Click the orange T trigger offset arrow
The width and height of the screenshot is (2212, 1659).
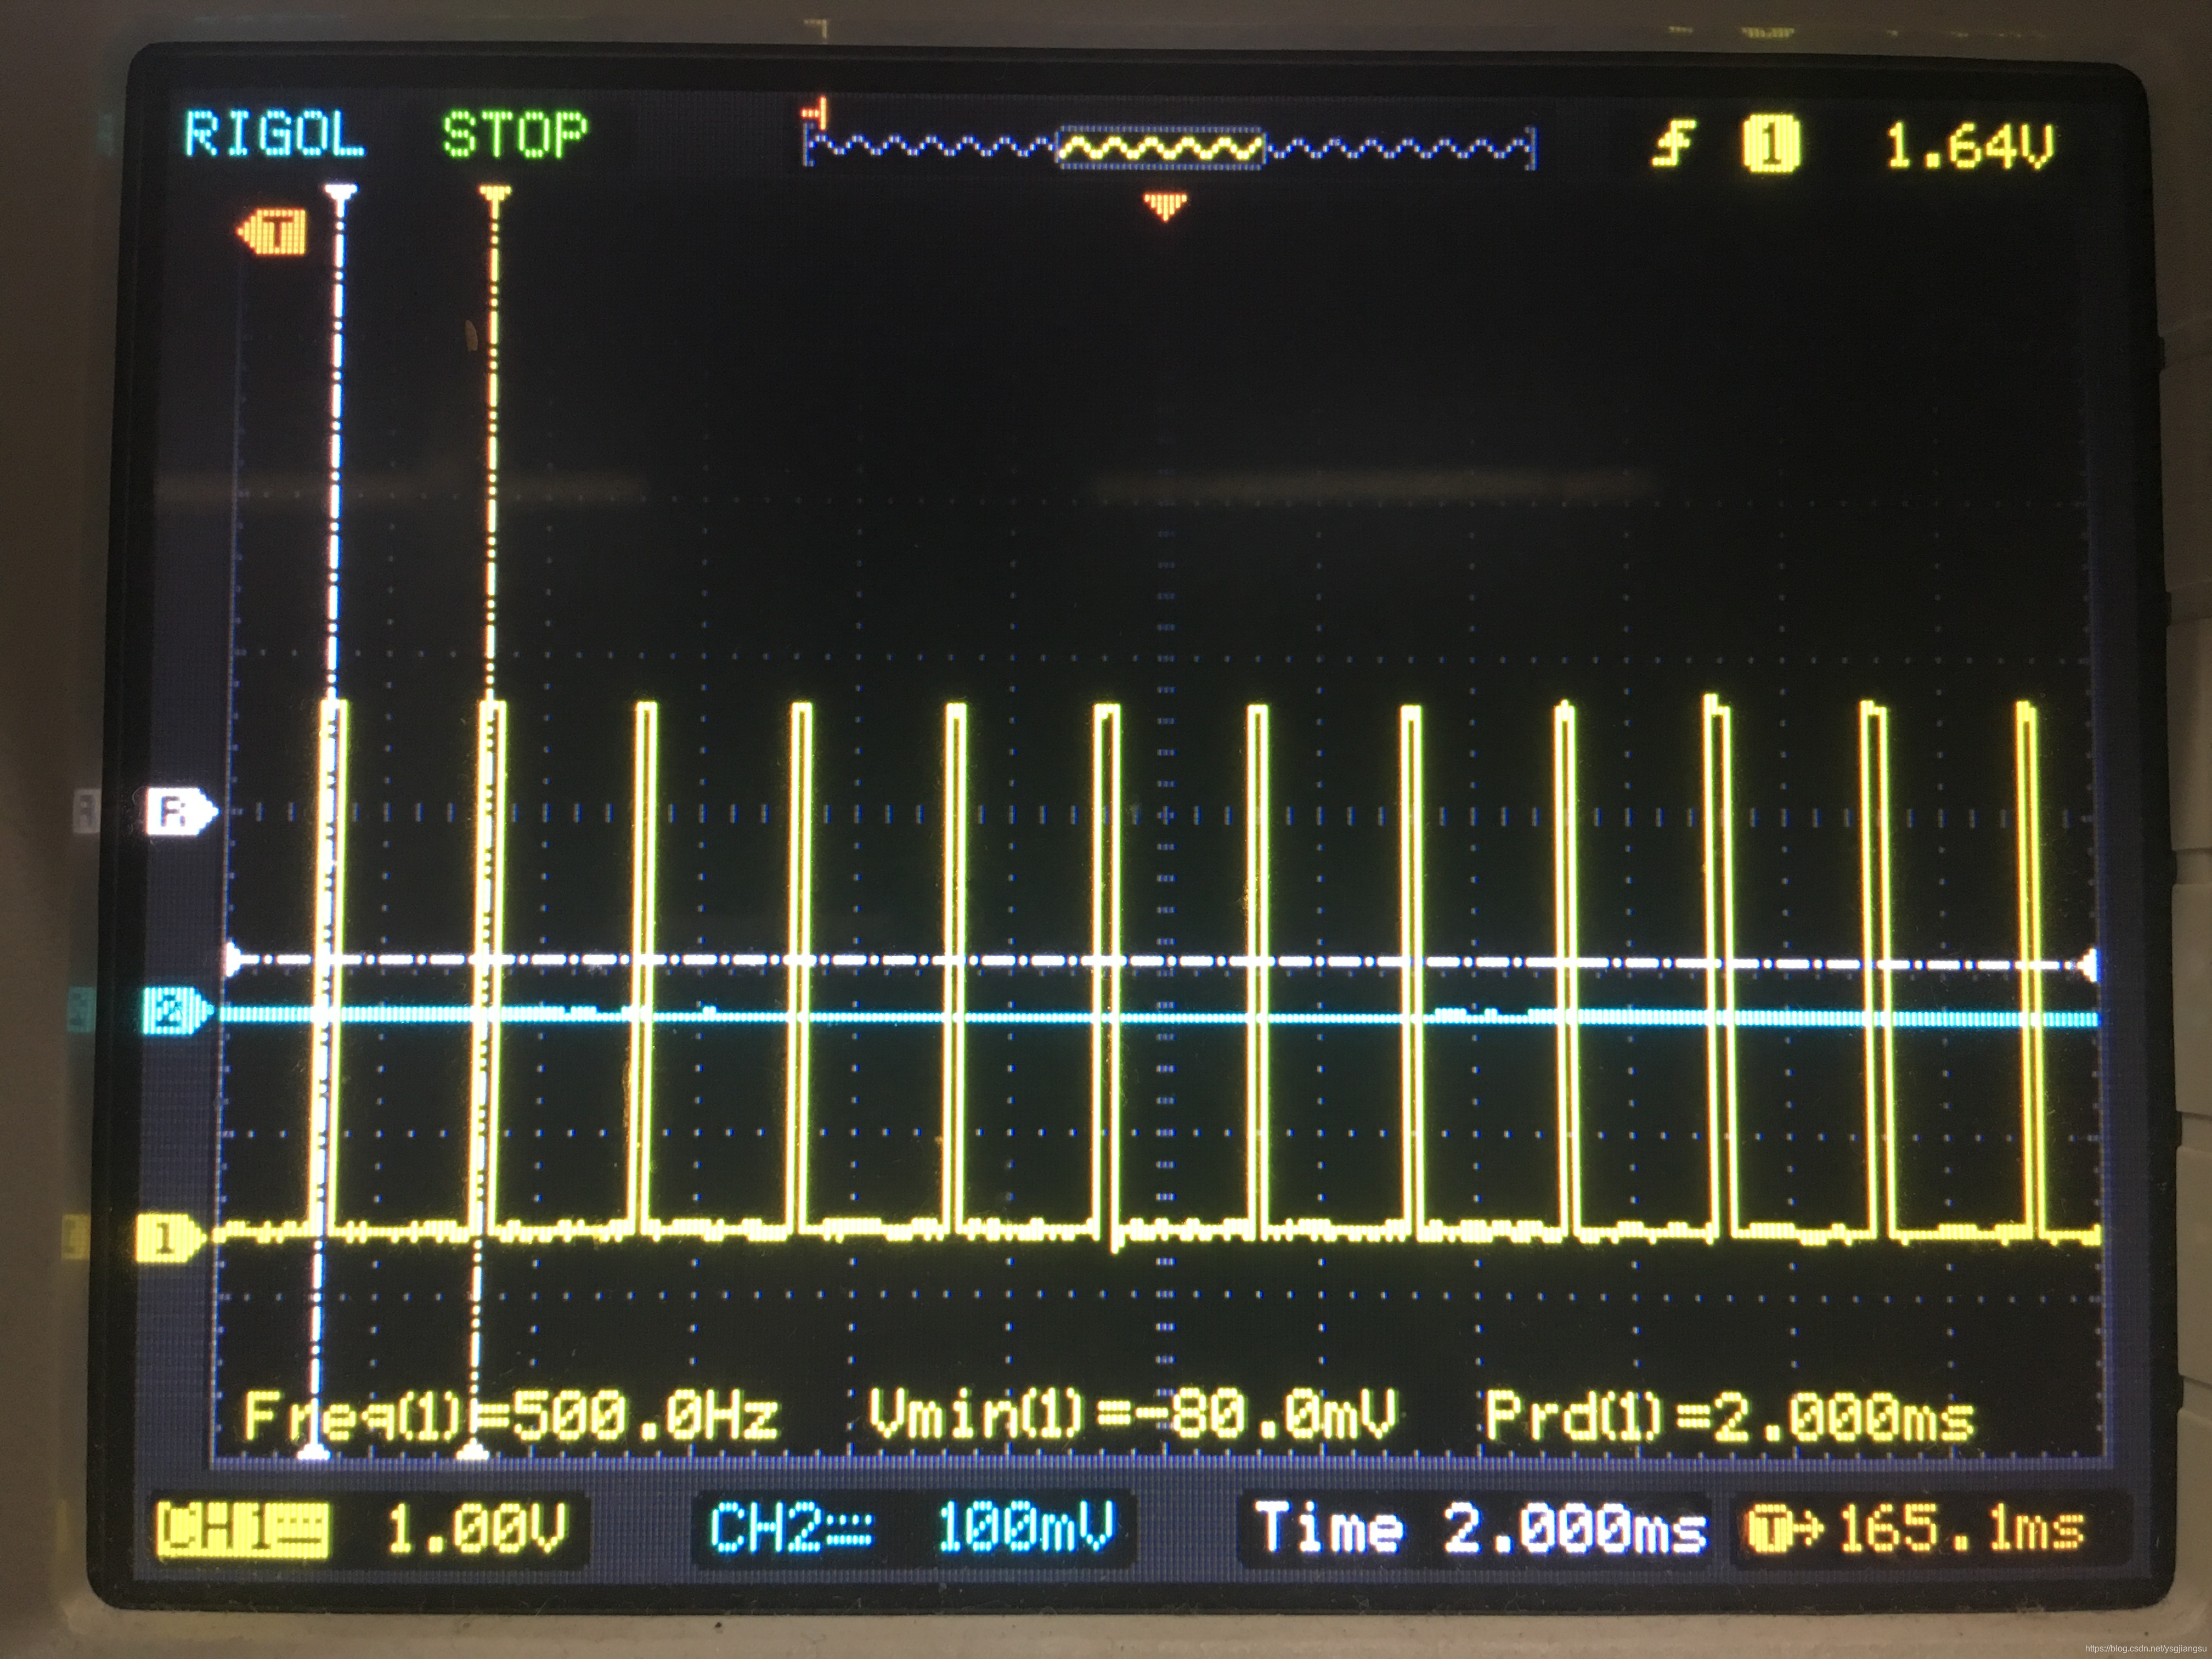pyautogui.click(x=272, y=233)
